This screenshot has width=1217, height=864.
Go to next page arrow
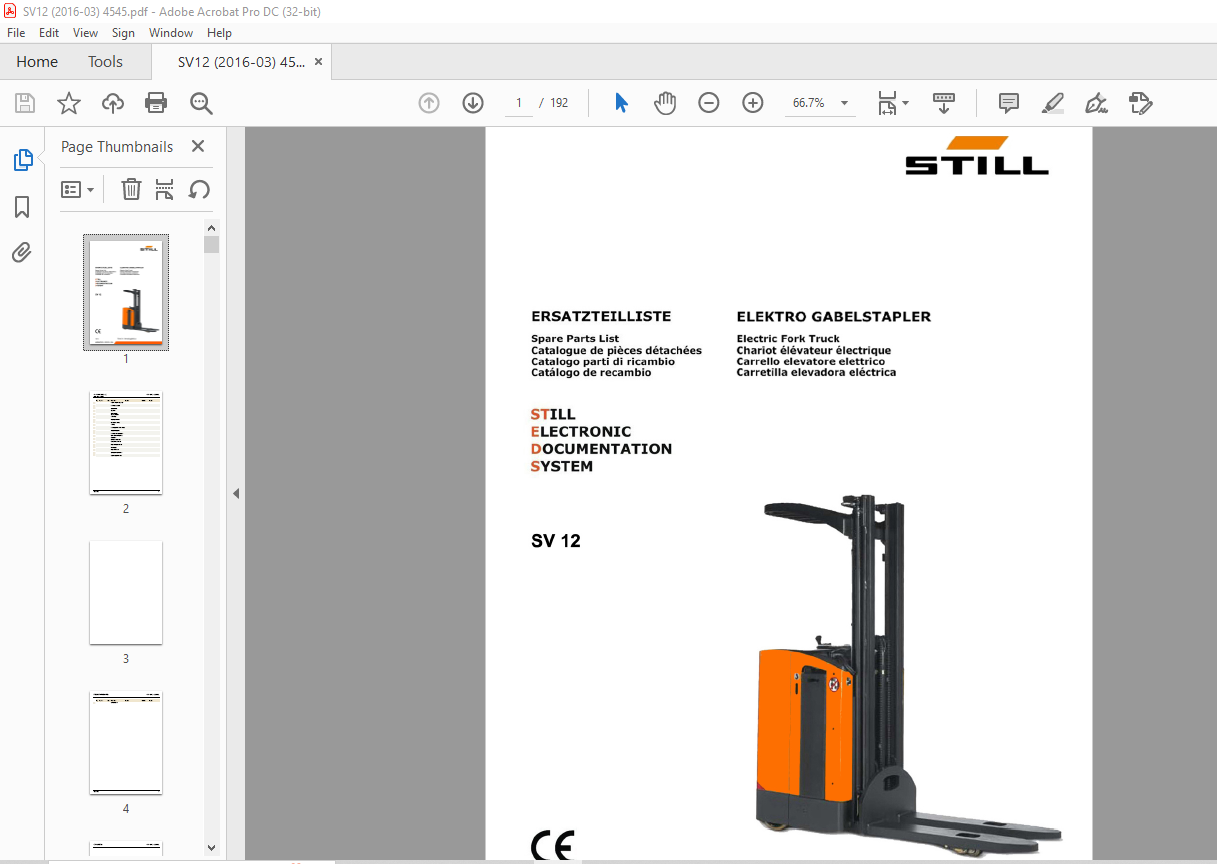[x=473, y=103]
